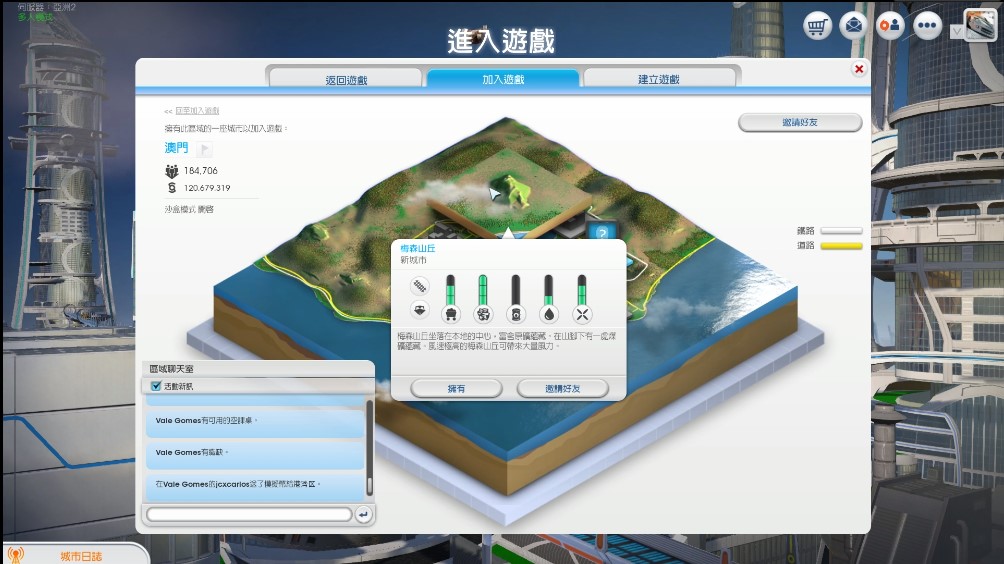Click the 梅森山丘 city name title

click(417, 248)
